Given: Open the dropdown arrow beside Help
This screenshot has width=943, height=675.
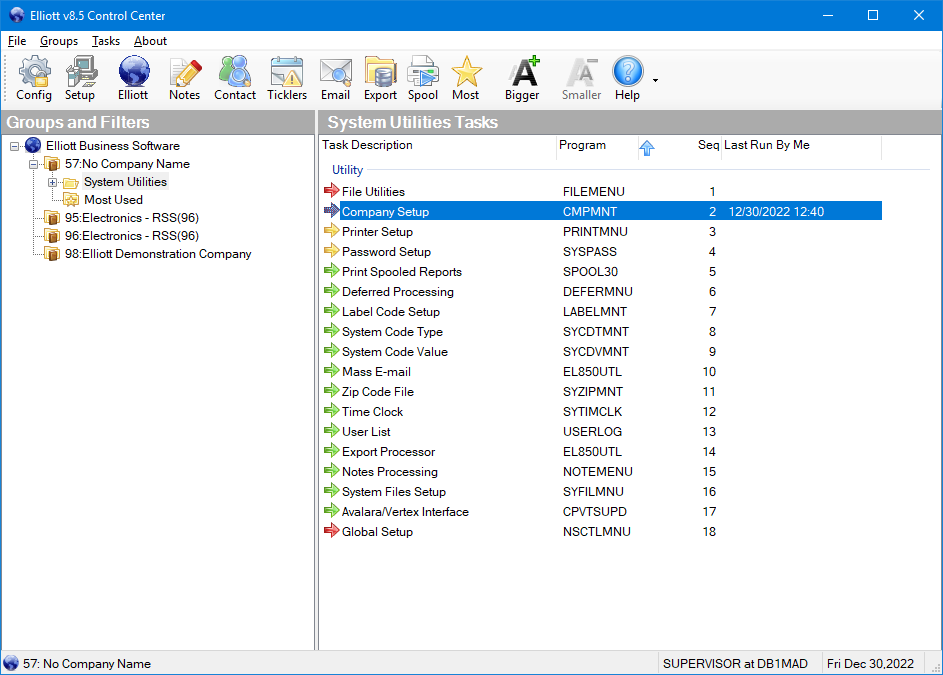Looking at the screenshot, I should pyautogui.click(x=655, y=79).
